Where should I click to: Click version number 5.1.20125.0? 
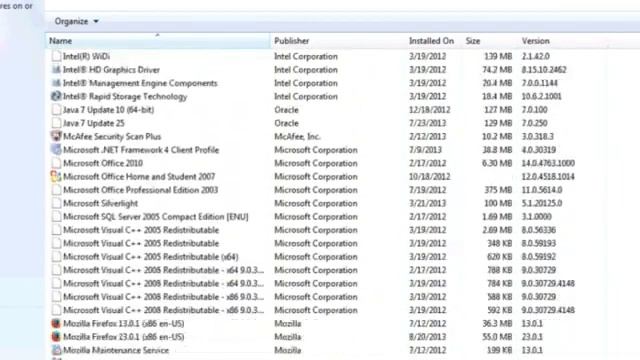[542, 203]
